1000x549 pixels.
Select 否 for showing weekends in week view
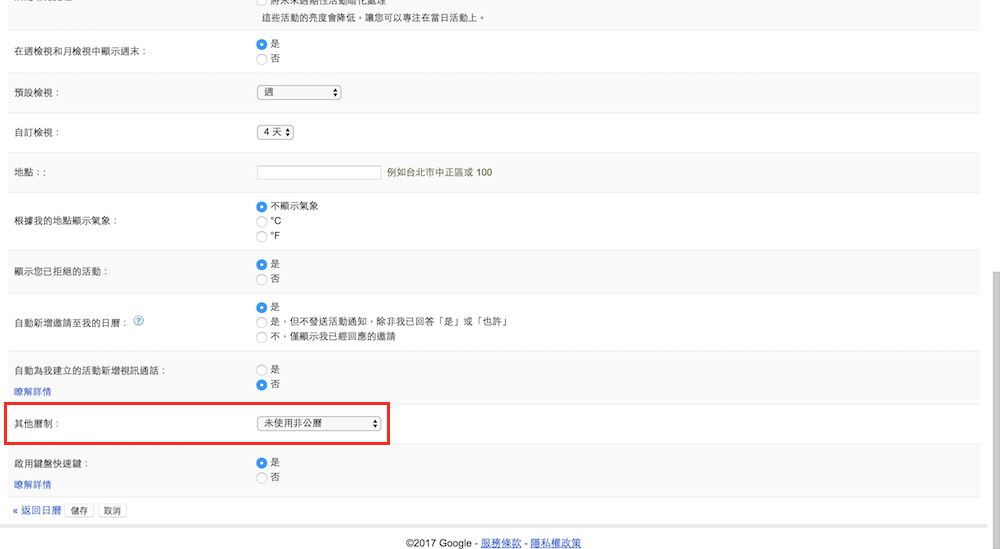coord(262,59)
